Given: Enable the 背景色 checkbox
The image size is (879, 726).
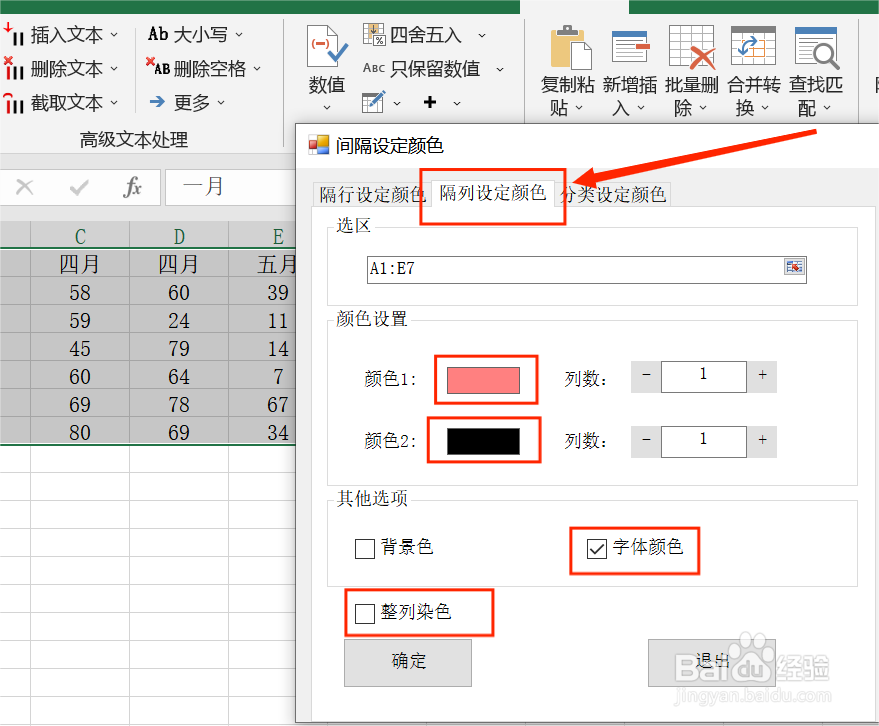Looking at the screenshot, I should 364,548.
